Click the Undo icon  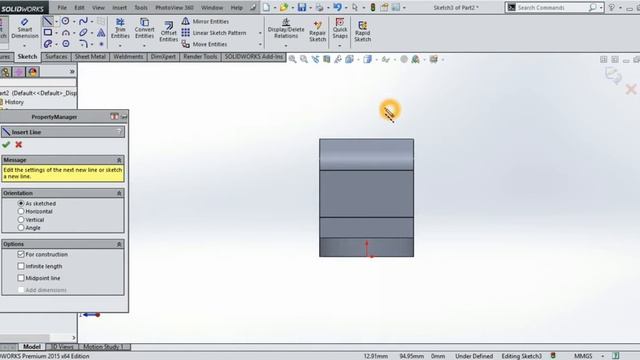pyautogui.click(x=337, y=7)
